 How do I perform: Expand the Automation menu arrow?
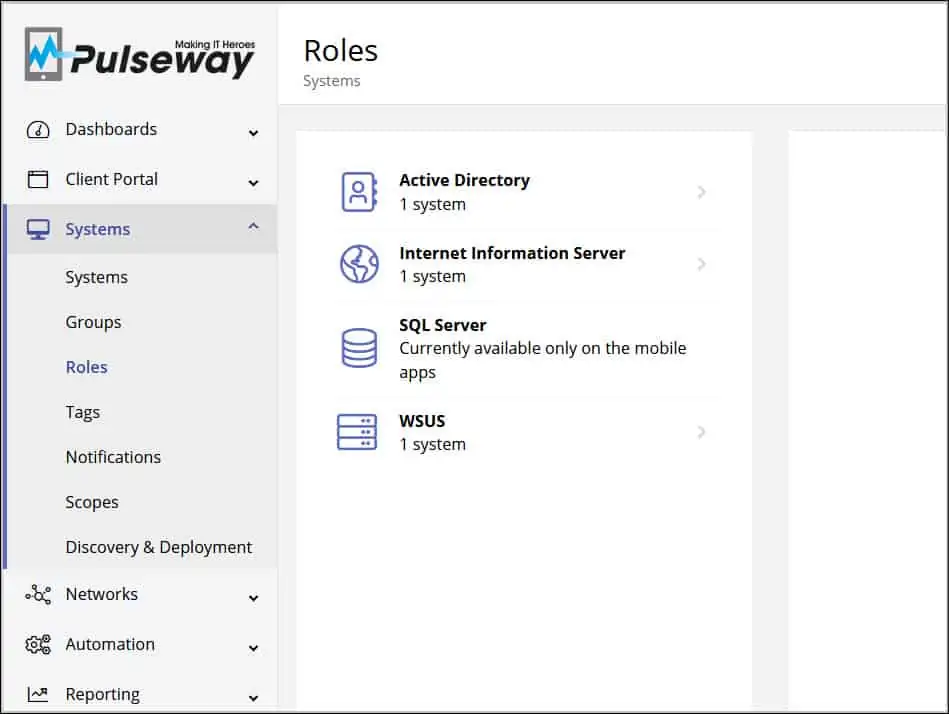click(254, 648)
